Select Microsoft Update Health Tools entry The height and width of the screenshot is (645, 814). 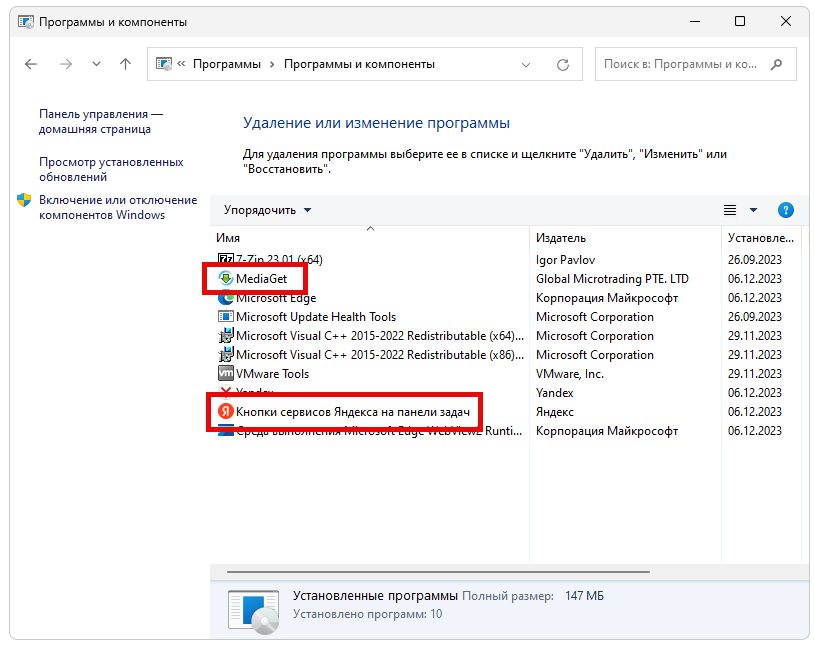click(316, 317)
